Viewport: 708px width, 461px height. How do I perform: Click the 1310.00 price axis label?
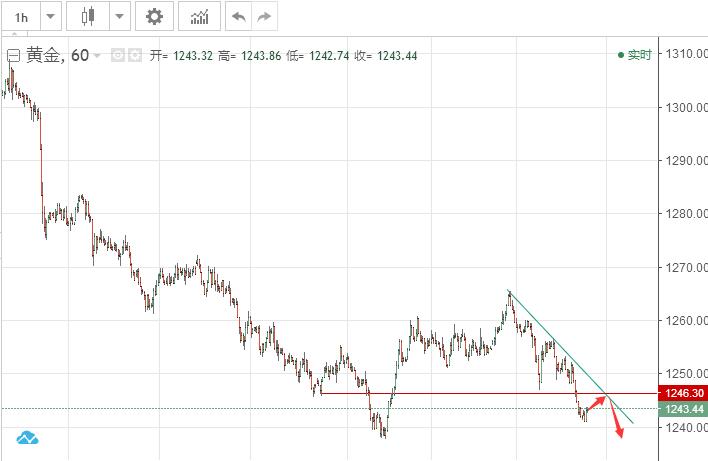pyautogui.click(x=686, y=54)
